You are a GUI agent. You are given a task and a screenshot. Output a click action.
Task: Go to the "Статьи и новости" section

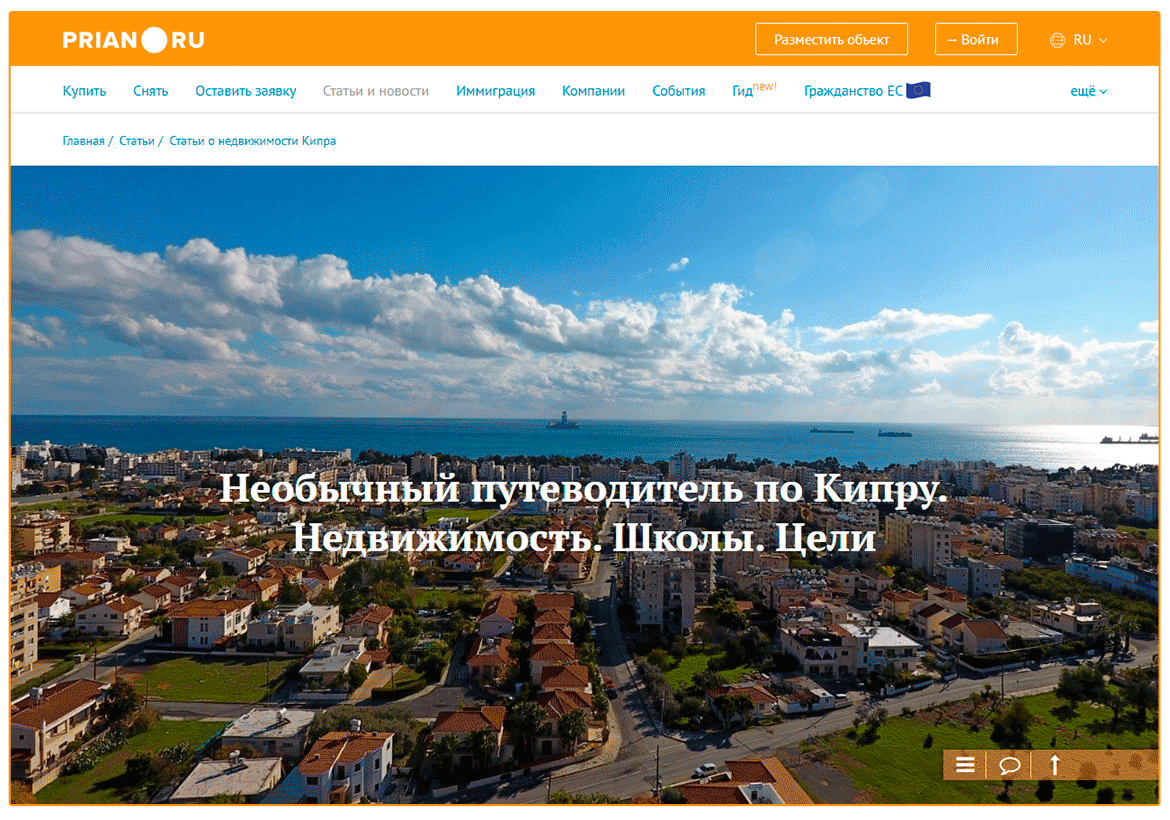click(x=375, y=91)
